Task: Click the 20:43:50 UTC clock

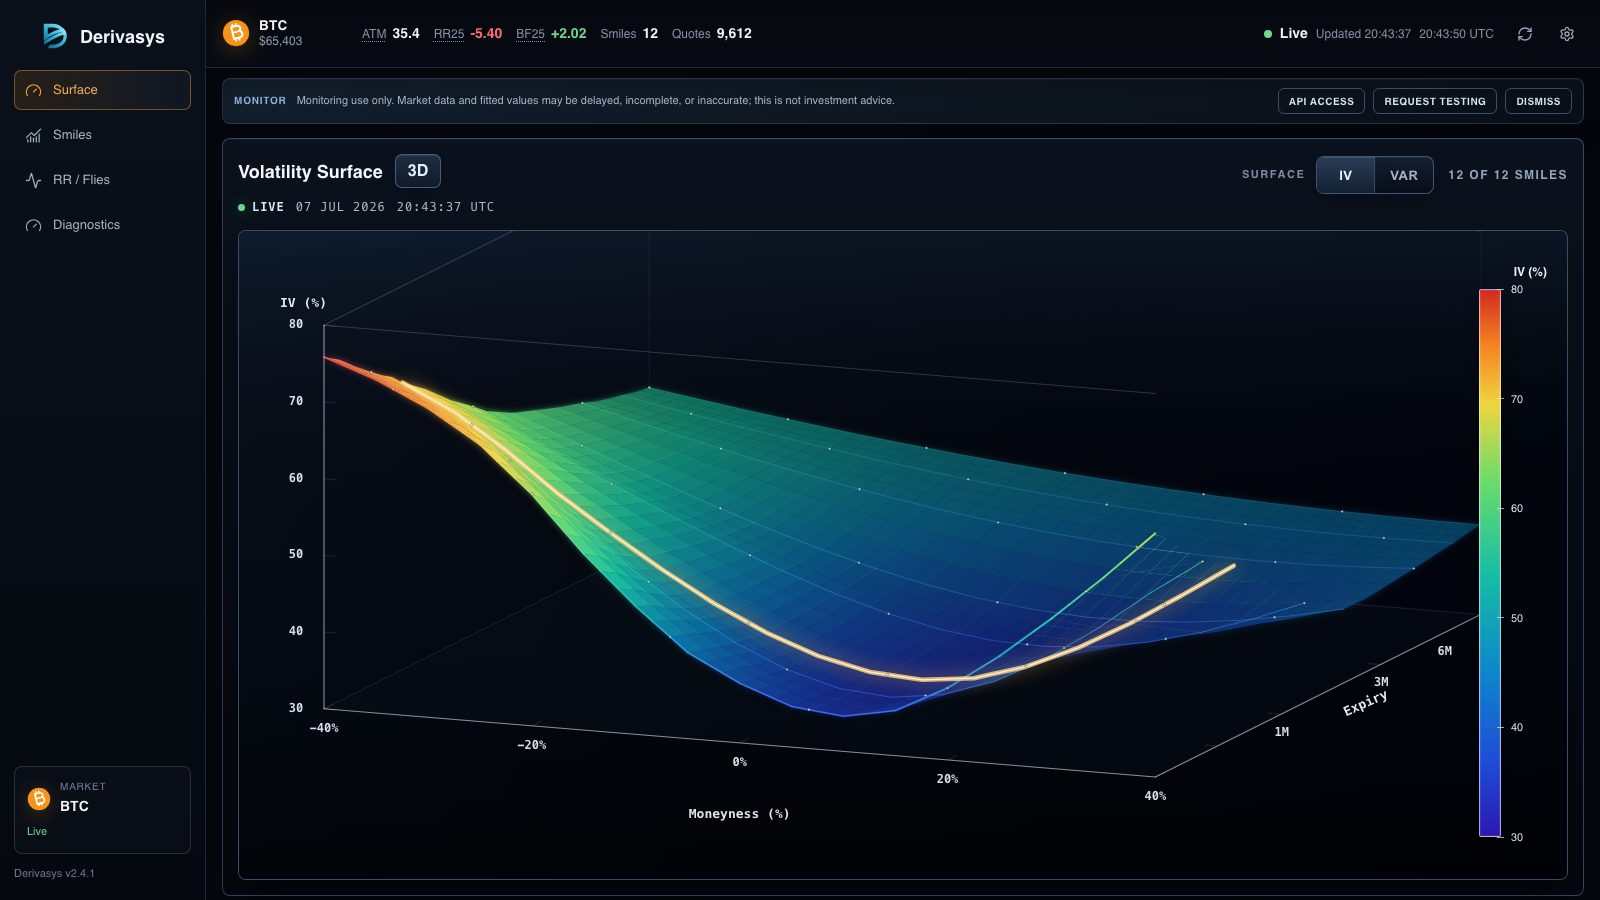Action: point(1456,34)
